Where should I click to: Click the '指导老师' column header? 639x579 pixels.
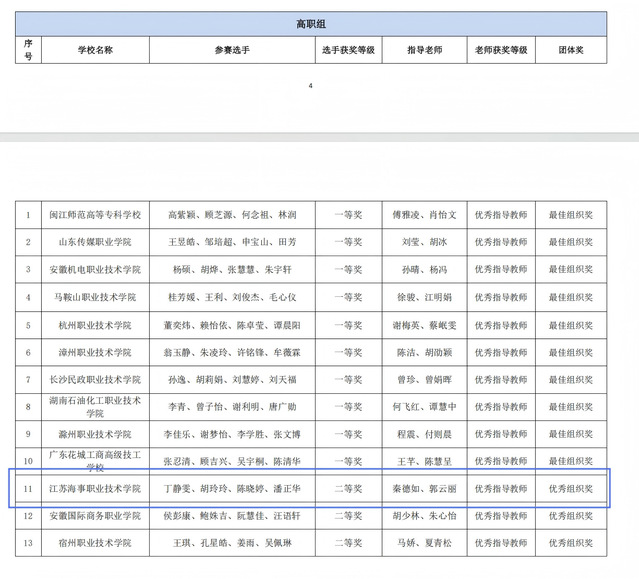pyautogui.click(x=425, y=50)
